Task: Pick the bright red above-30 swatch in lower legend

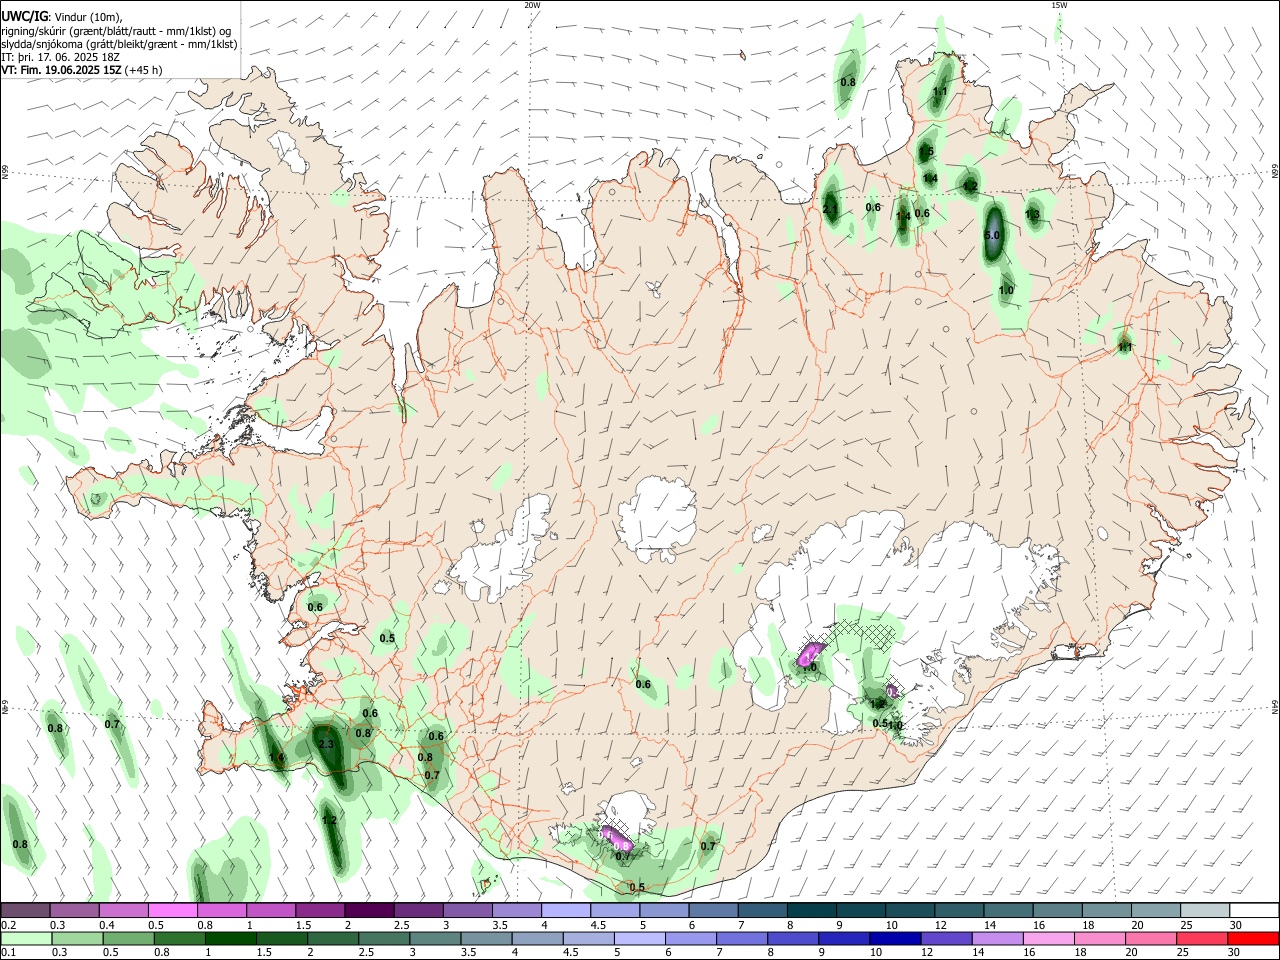Action: [x=1254, y=938]
